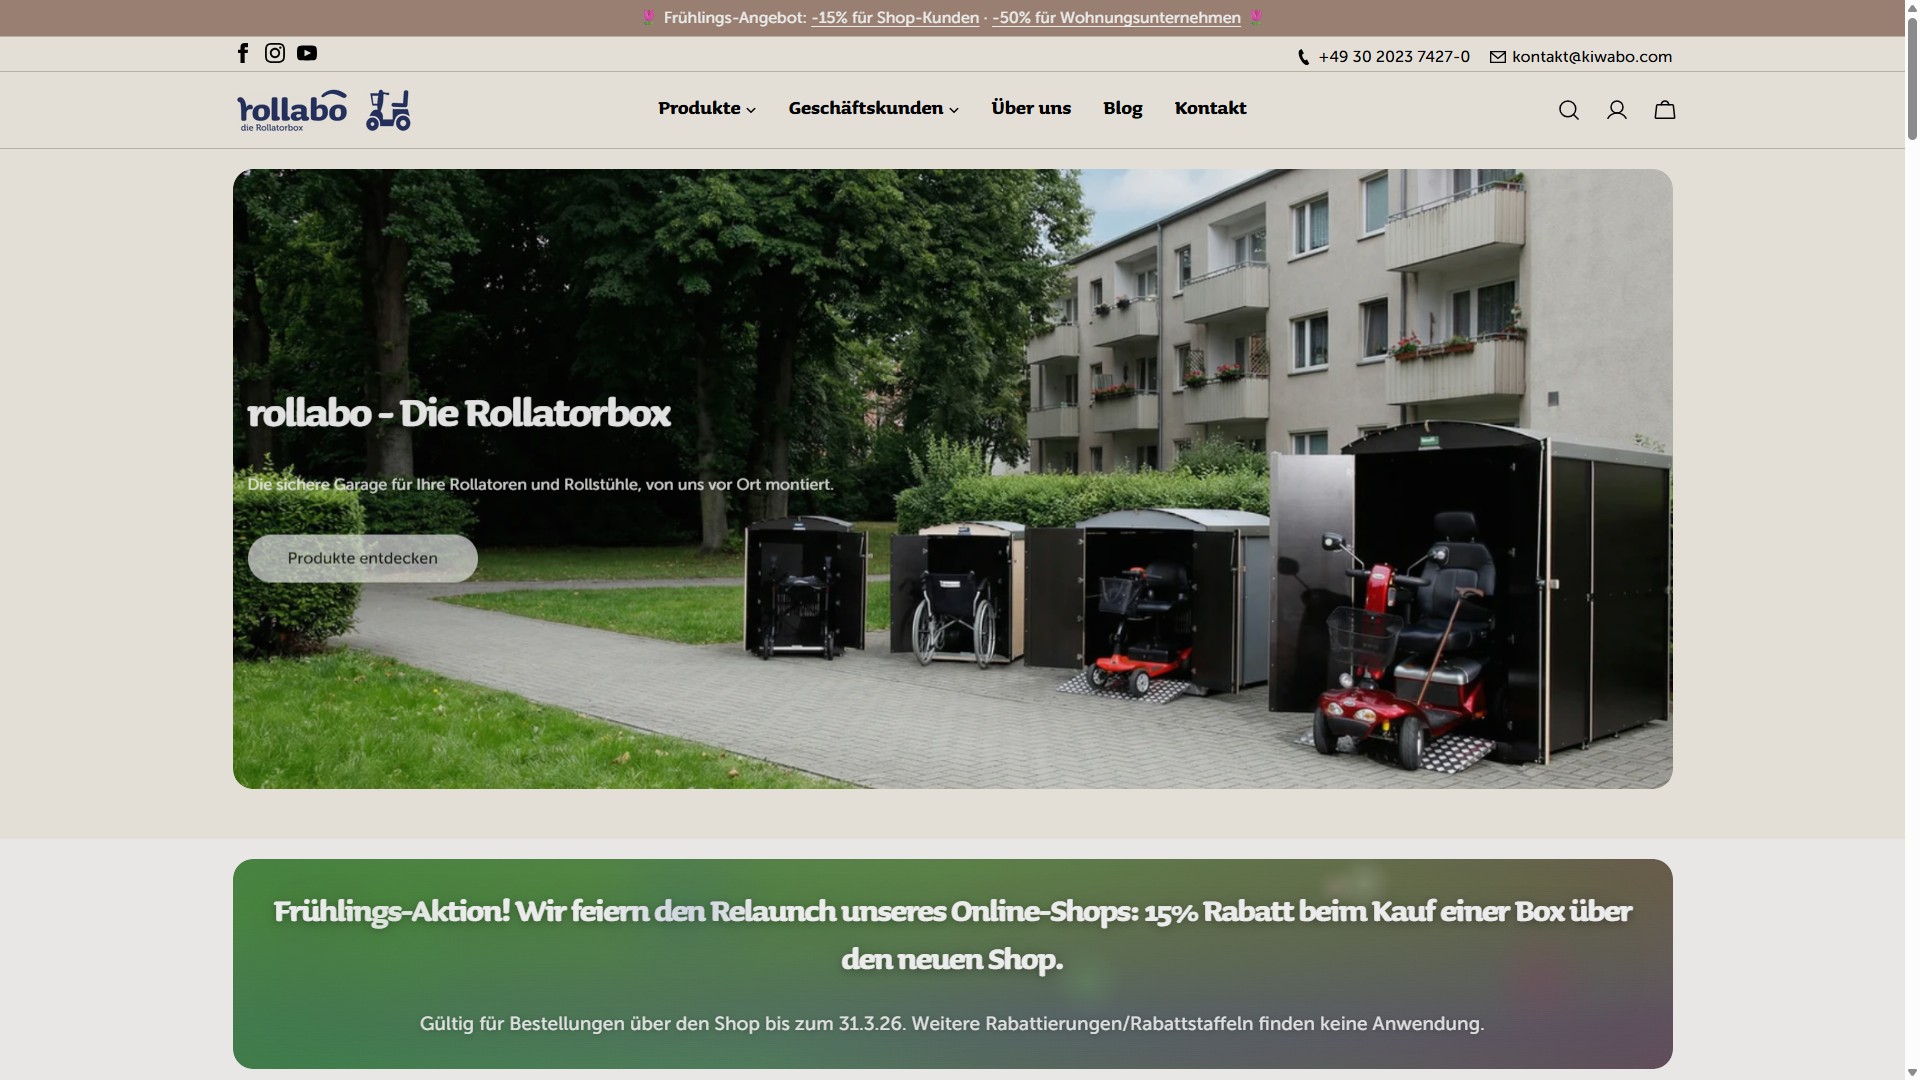Screen dimensions: 1920x1080
Task: Click the Frühlings-Aktion green promo banner
Action: 952,963
